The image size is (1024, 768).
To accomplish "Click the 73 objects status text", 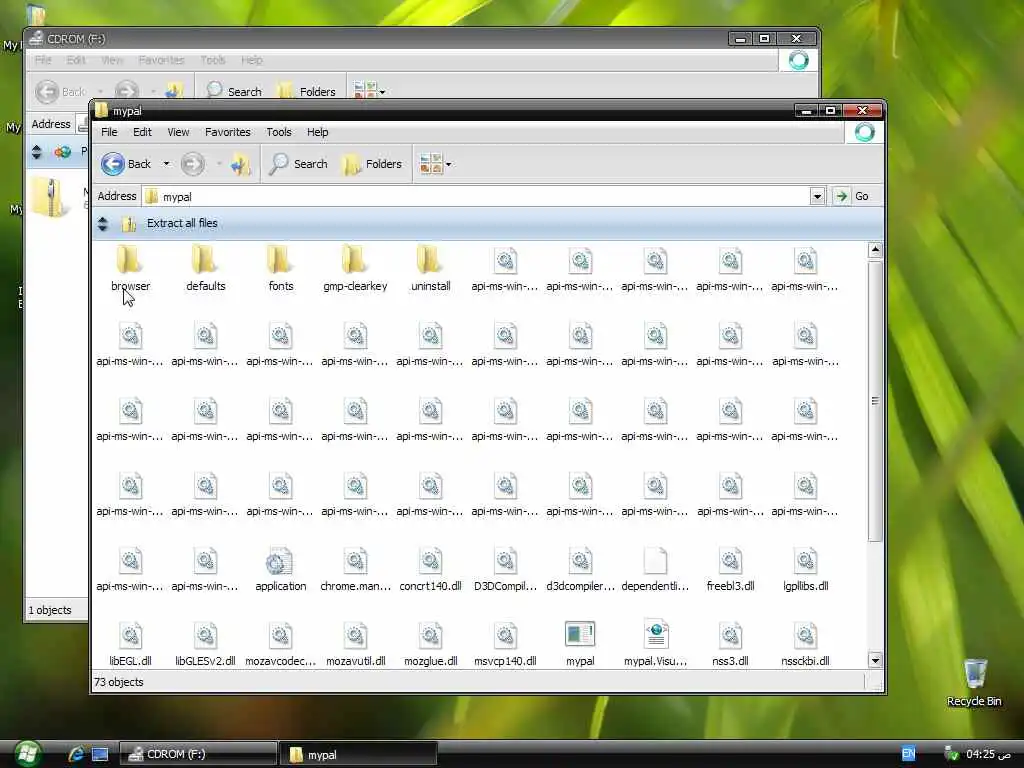I will coord(119,682).
